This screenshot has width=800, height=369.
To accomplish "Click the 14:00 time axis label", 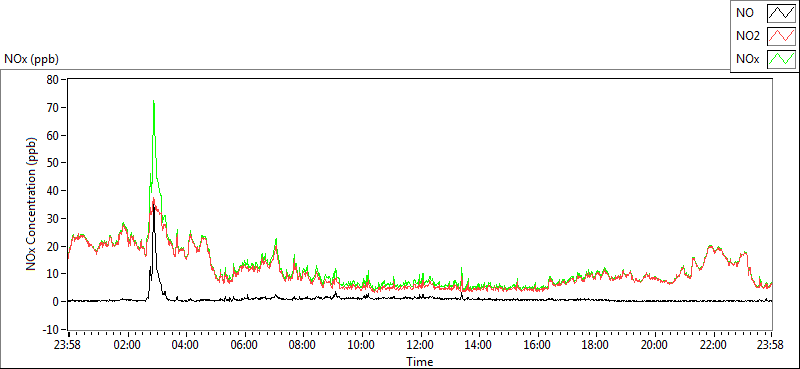I will [x=479, y=344].
